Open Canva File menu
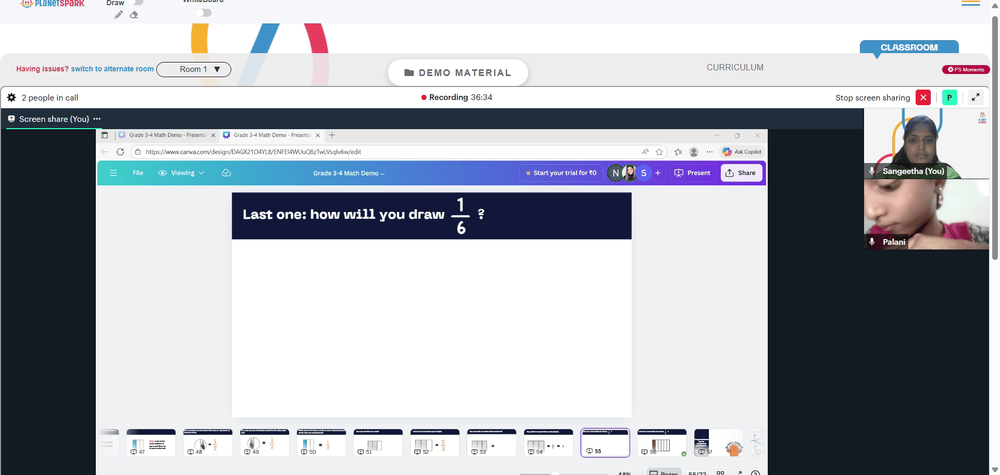Screen dimensions: 1000x475 pos(138,173)
